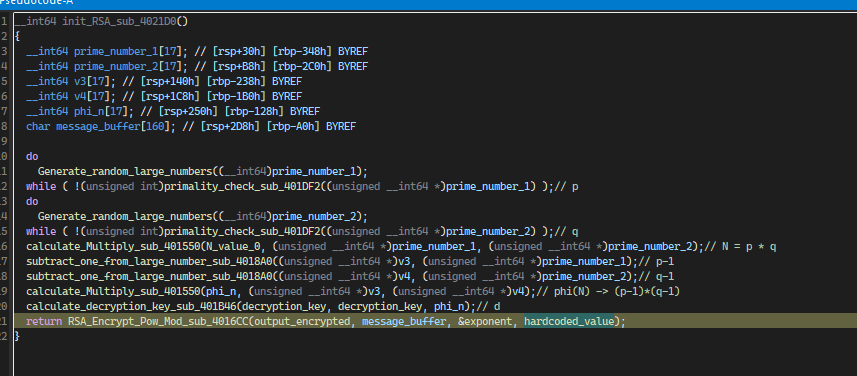
Task: Select the output_encrypted argument
Action: [302, 321]
